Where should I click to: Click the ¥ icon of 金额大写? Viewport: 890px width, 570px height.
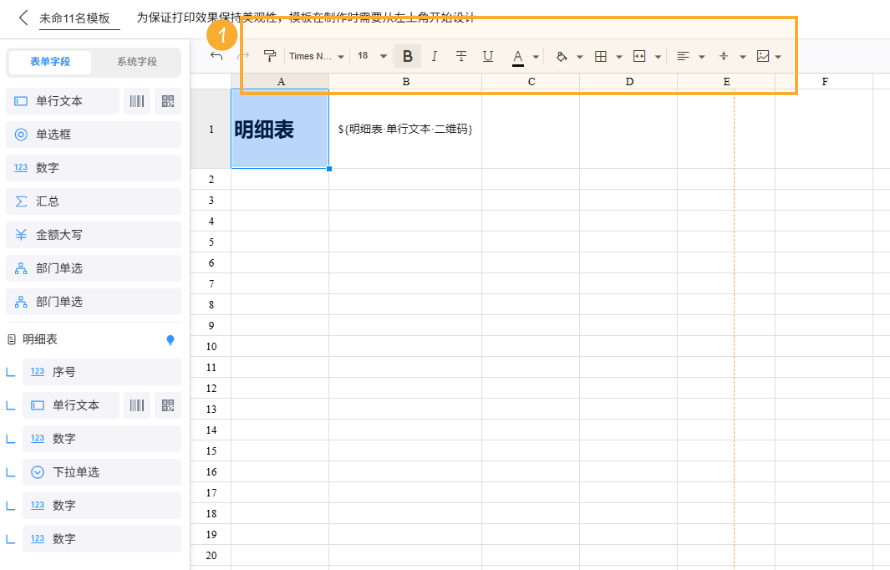click(21, 235)
